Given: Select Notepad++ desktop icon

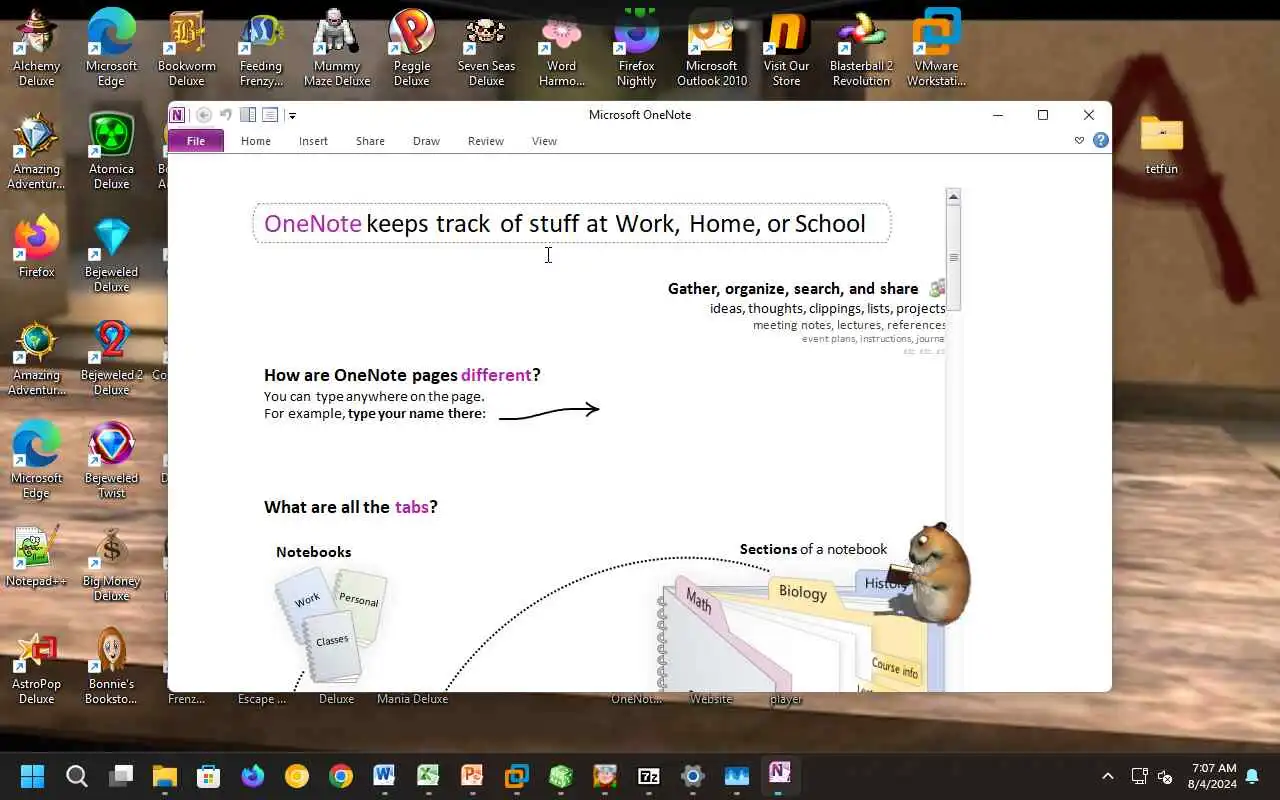Looking at the screenshot, I should click(x=36, y=556).
